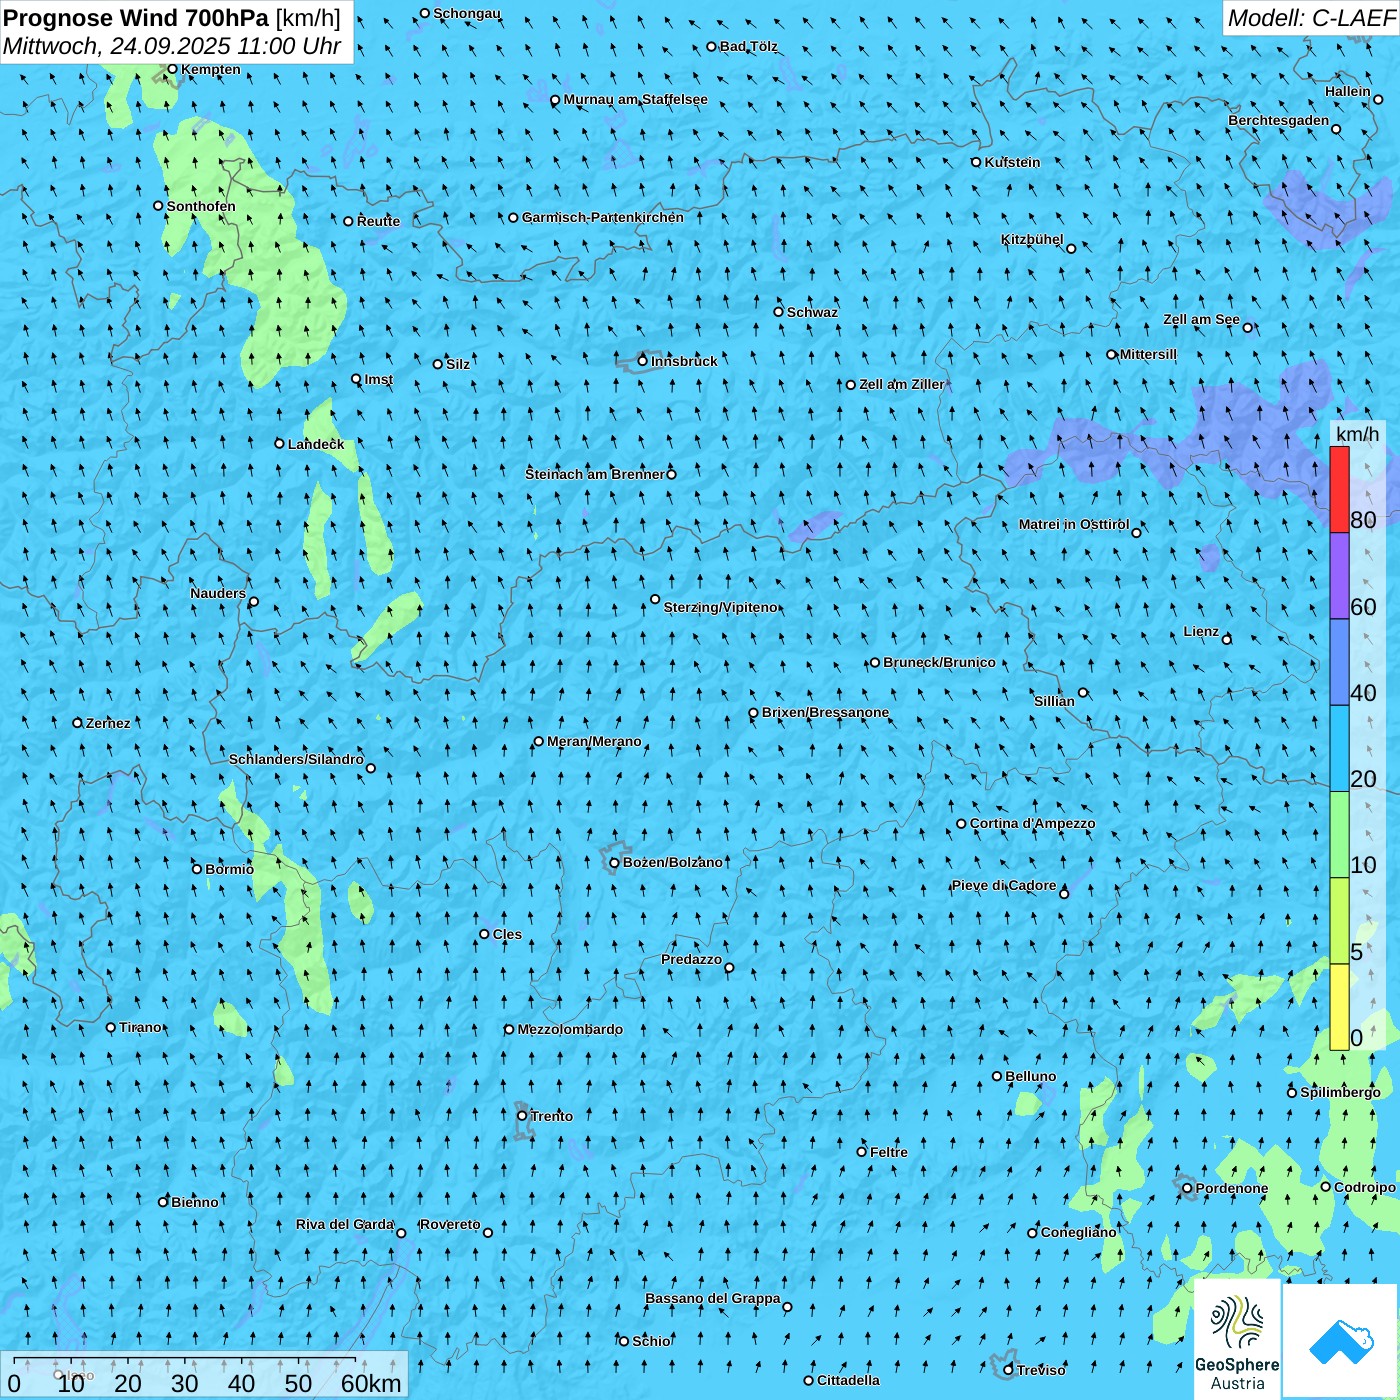Select the yellow 0 km/h legend color
1400x1400 pixels.
[1339, 1007]
